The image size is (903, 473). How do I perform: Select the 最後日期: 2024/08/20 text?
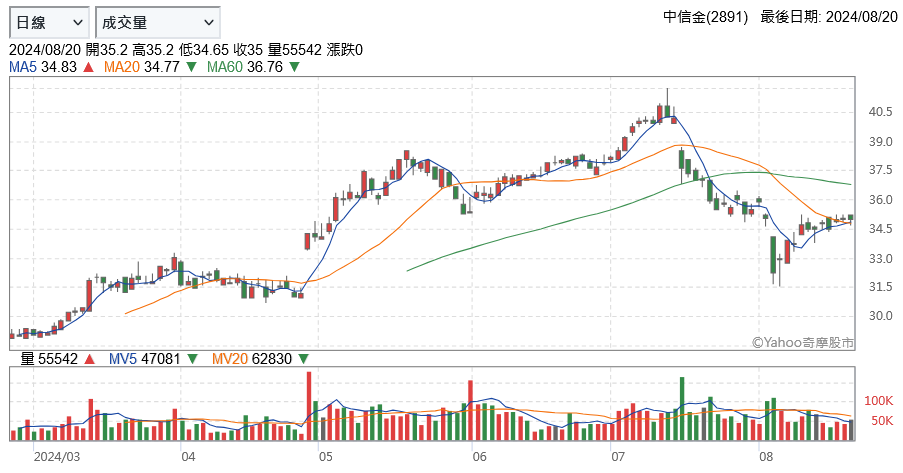point(829,17)
